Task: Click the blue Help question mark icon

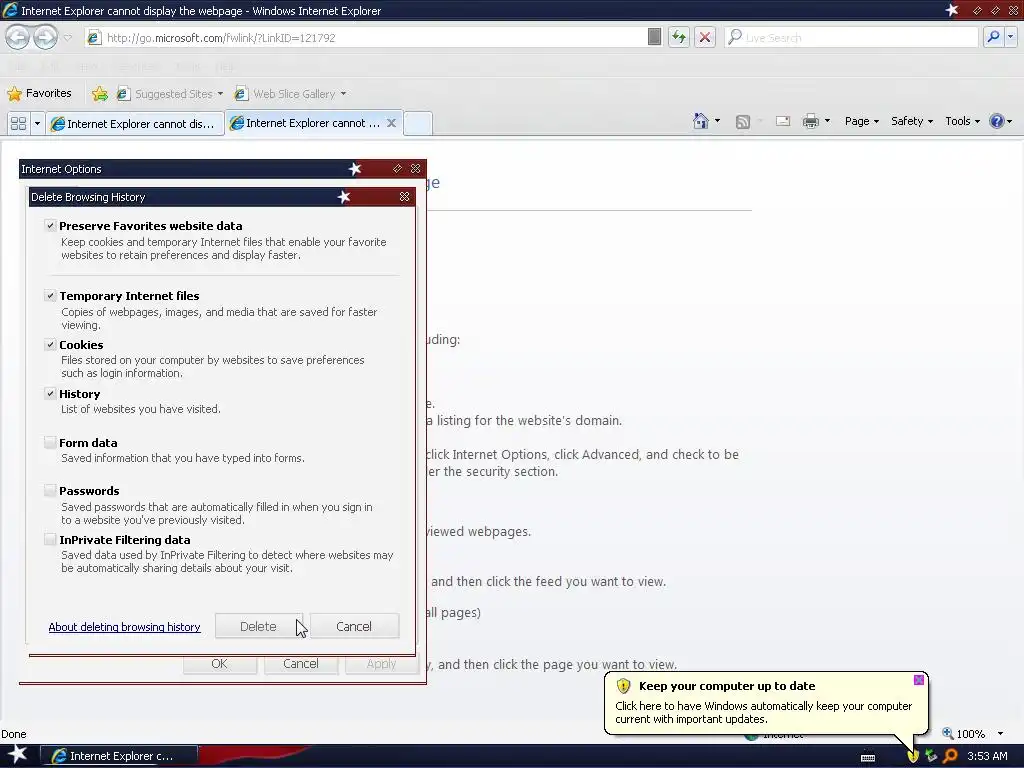Action: click(x=997, y=121)
